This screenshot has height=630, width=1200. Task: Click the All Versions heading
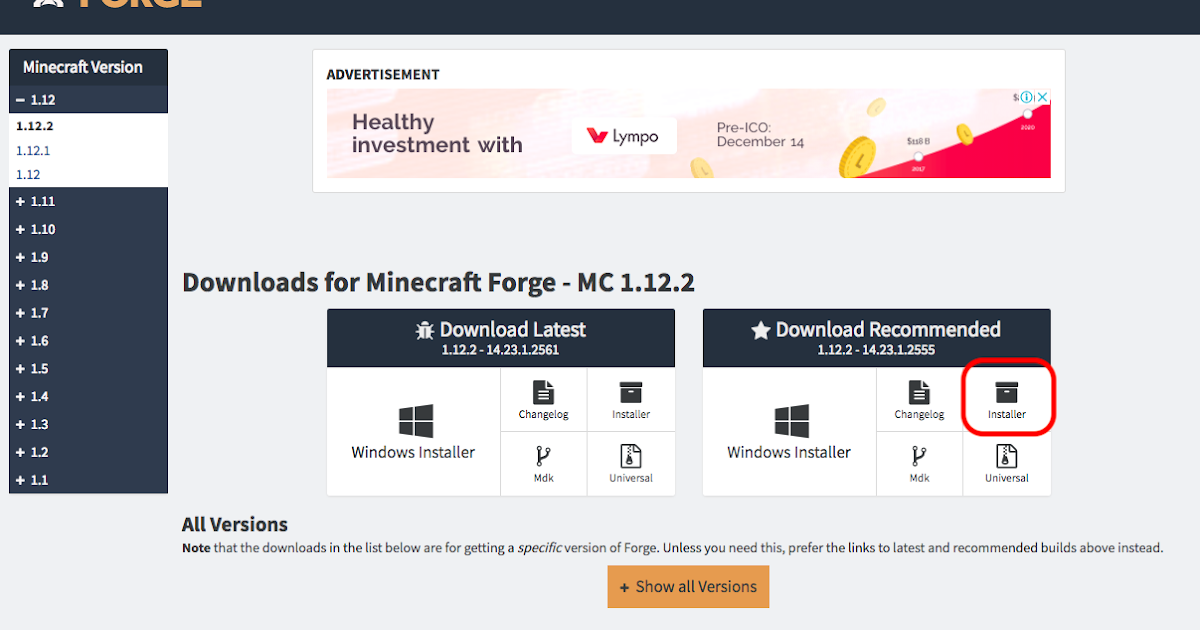pos(235,524)
